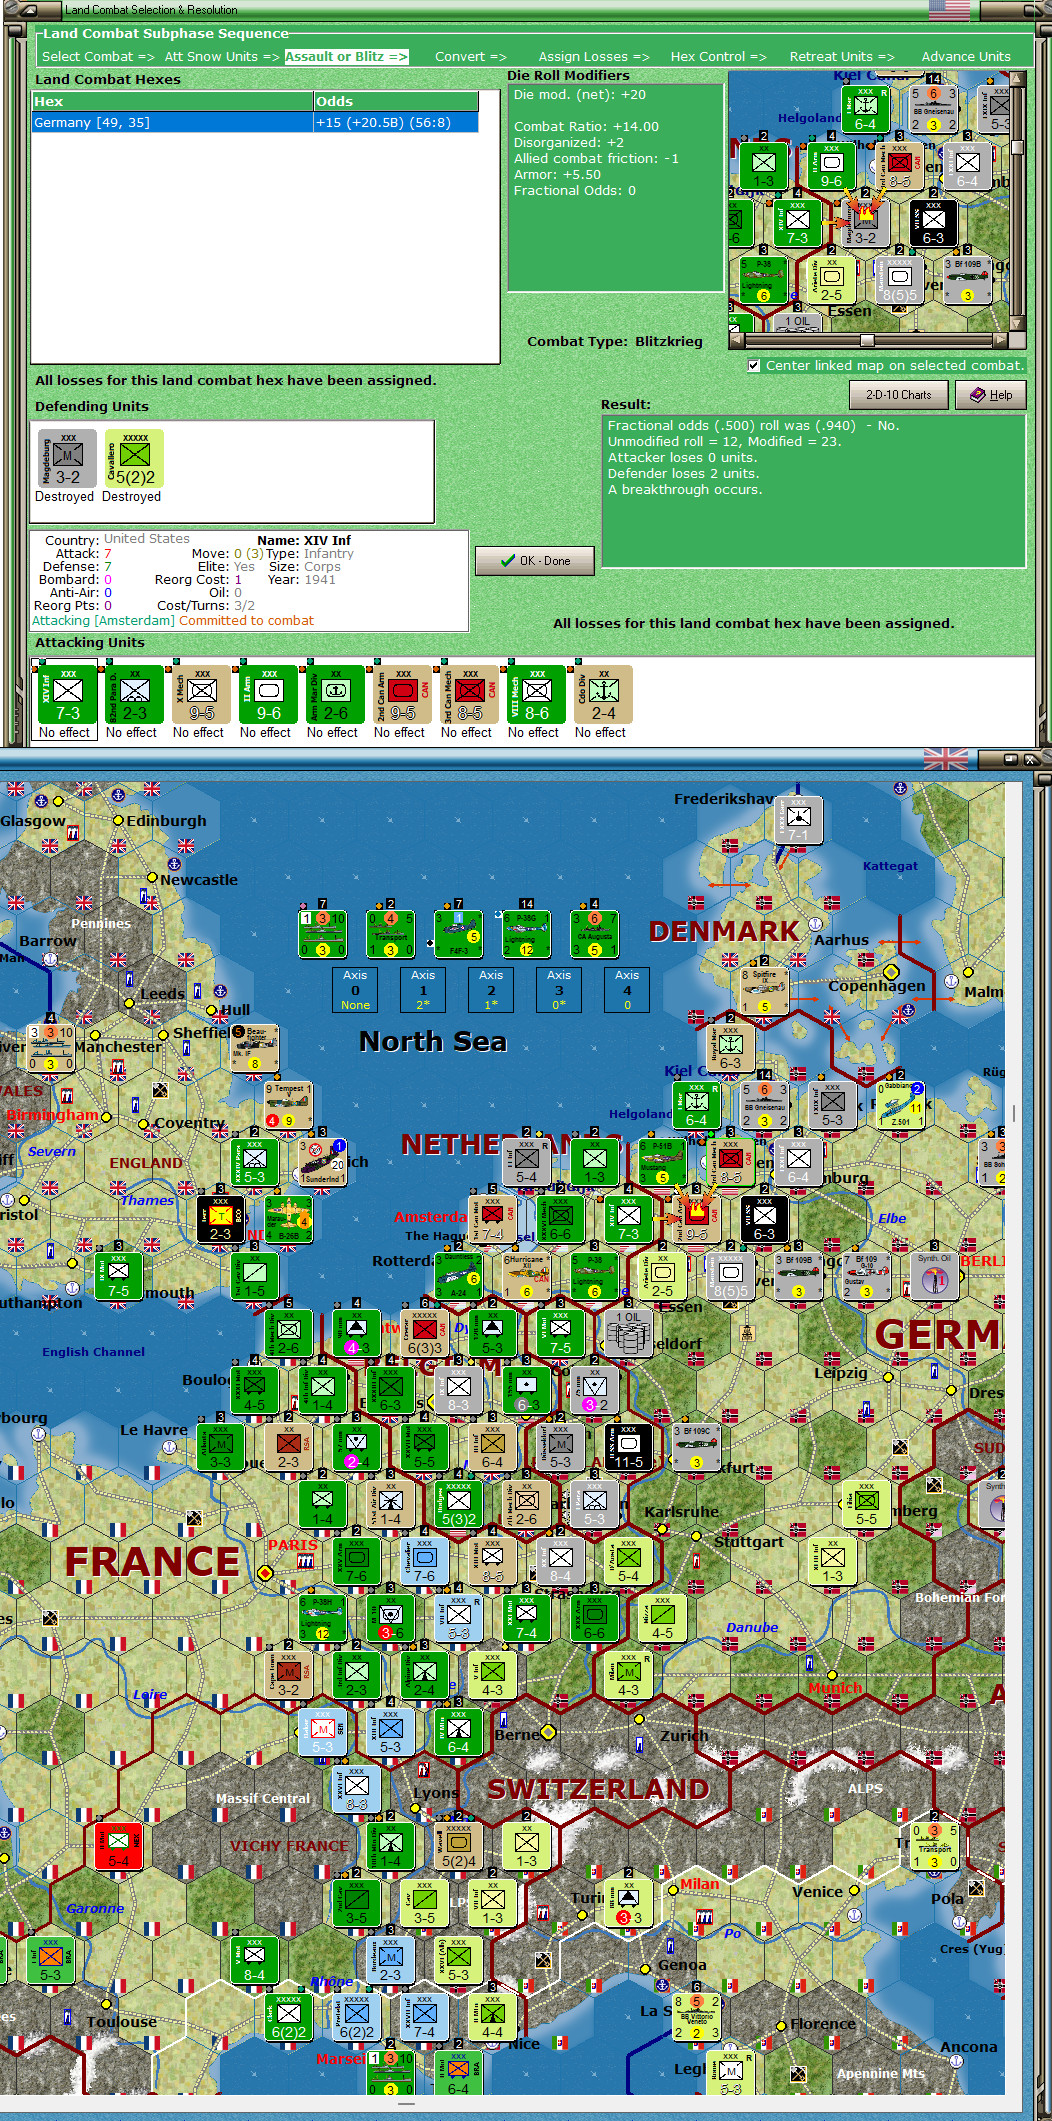1052x2121 pixels.
Task: Open 2-D-10 Charts
Action: 899,395
